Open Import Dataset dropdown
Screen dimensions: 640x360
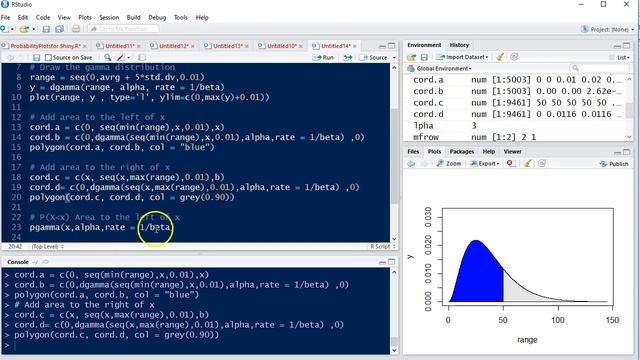click(x=462, y=57)
